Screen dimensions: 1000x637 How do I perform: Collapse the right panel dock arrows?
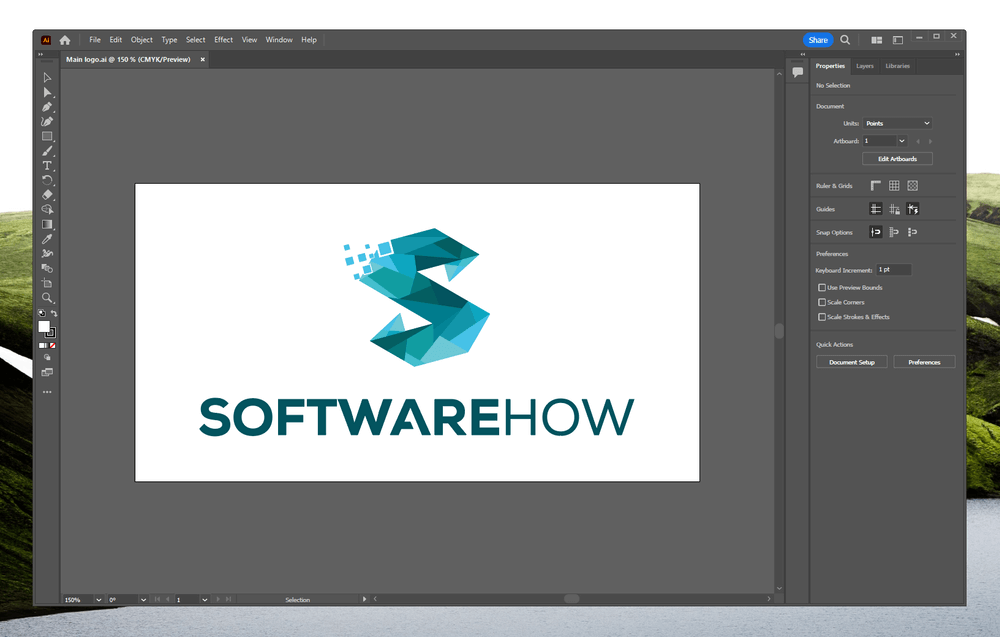pos(957,54)
